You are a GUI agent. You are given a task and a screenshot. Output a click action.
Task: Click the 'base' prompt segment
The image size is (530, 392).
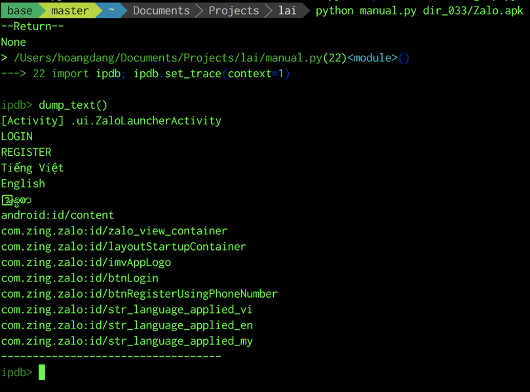[20, 10]
